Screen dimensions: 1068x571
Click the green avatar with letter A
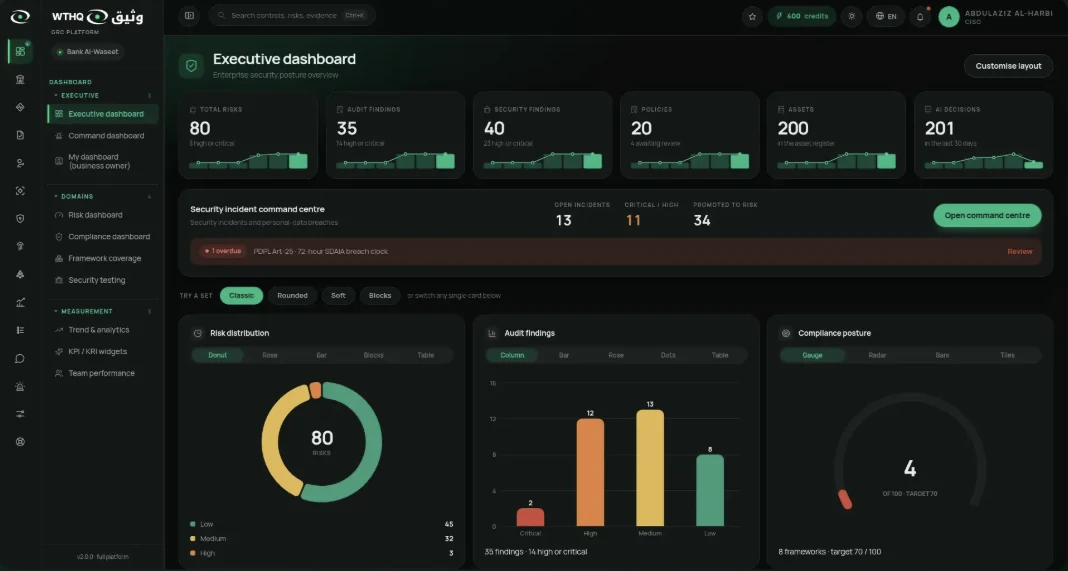[949, 17]
